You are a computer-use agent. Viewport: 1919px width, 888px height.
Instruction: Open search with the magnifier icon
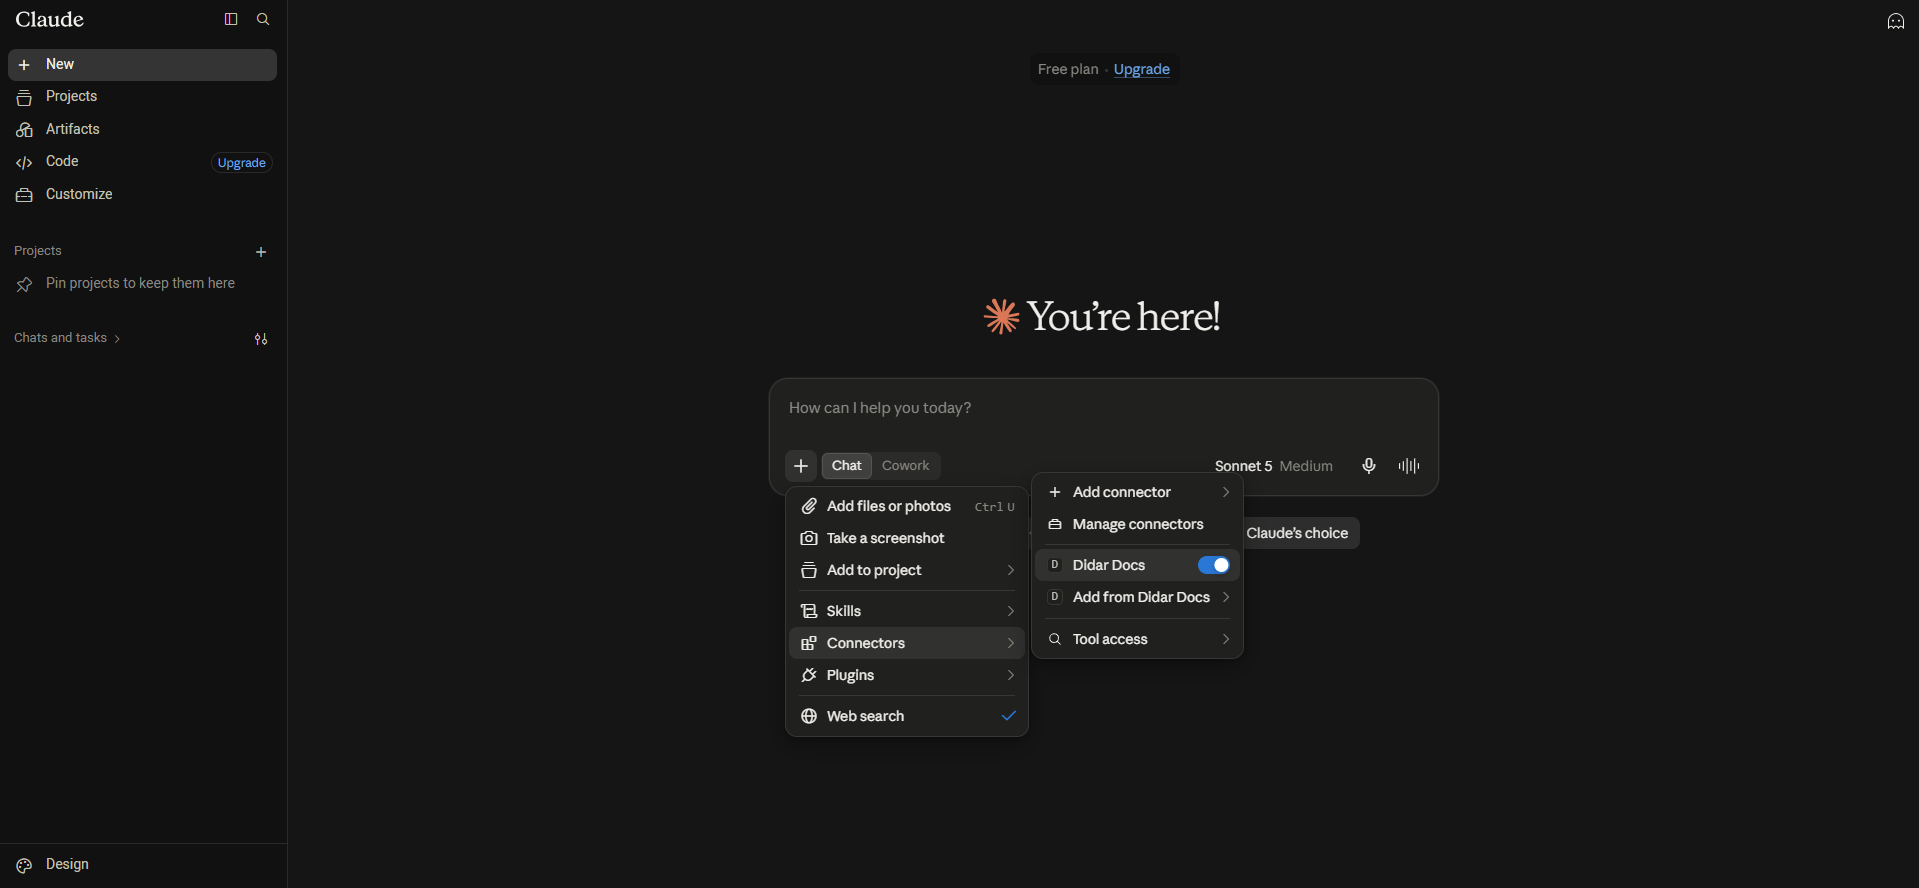click(x=263, y=19)
